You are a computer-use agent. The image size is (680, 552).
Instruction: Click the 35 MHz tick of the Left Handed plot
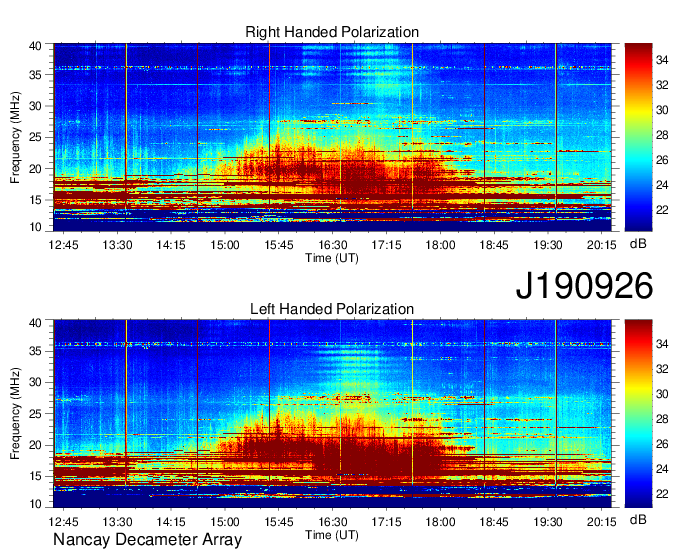coord(35,351)
